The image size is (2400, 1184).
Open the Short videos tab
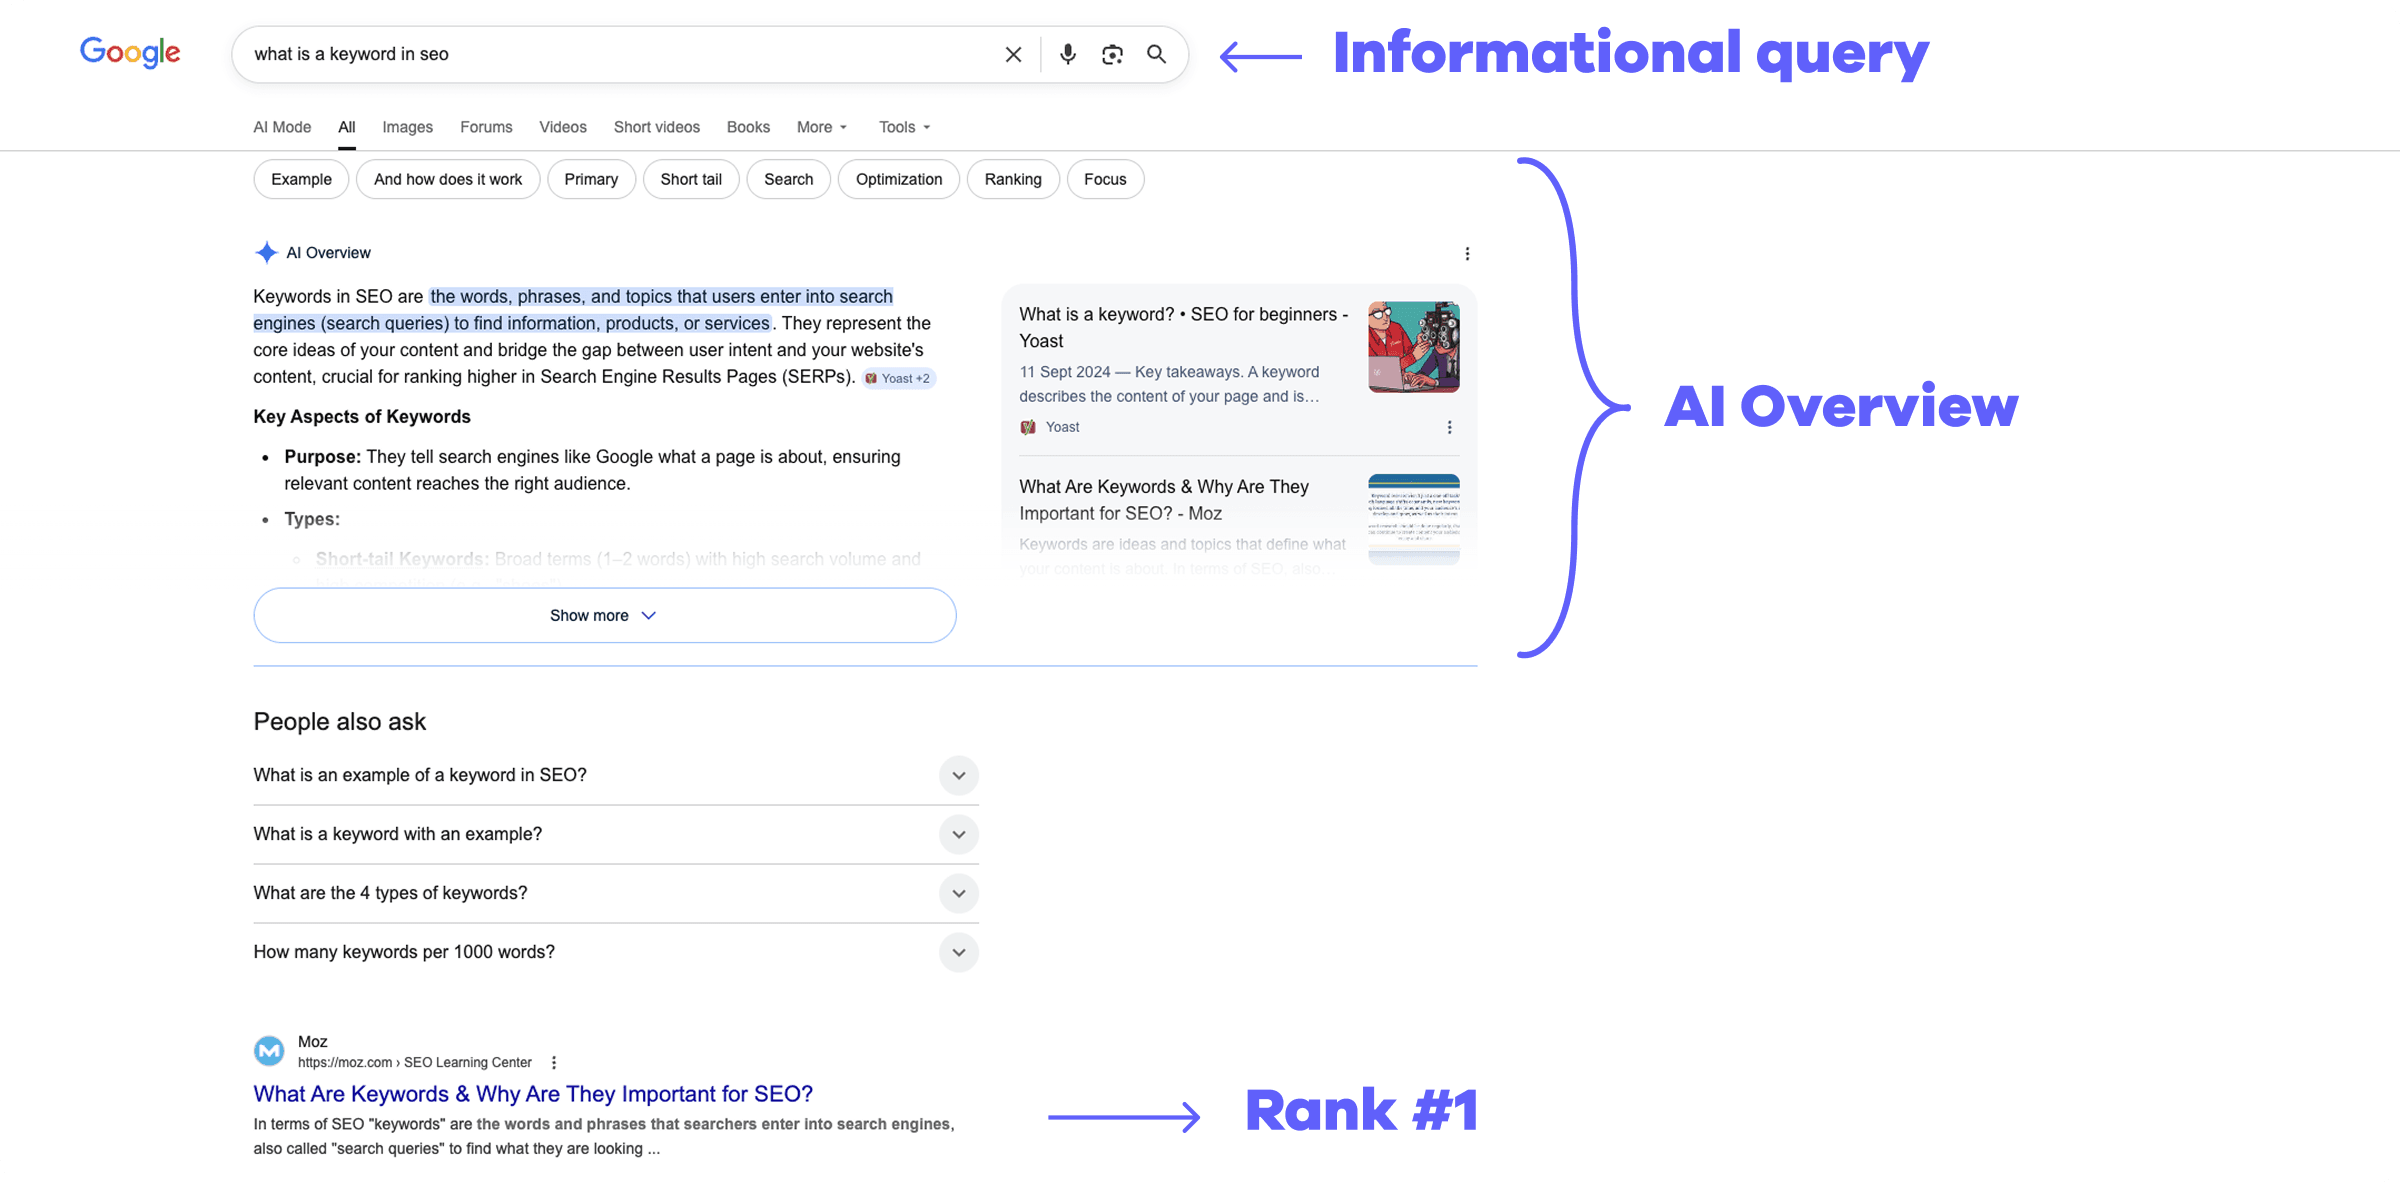tap(657, 127)
